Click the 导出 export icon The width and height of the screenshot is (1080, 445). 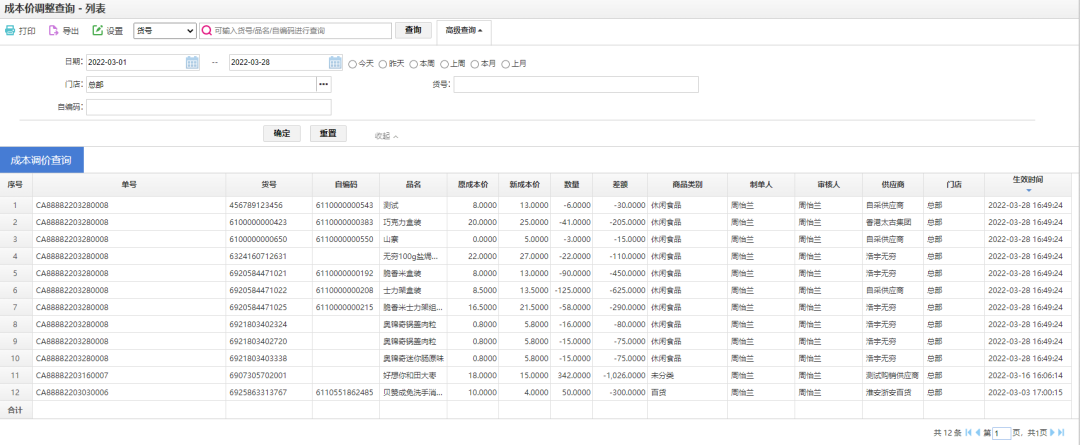click(54, 31)
